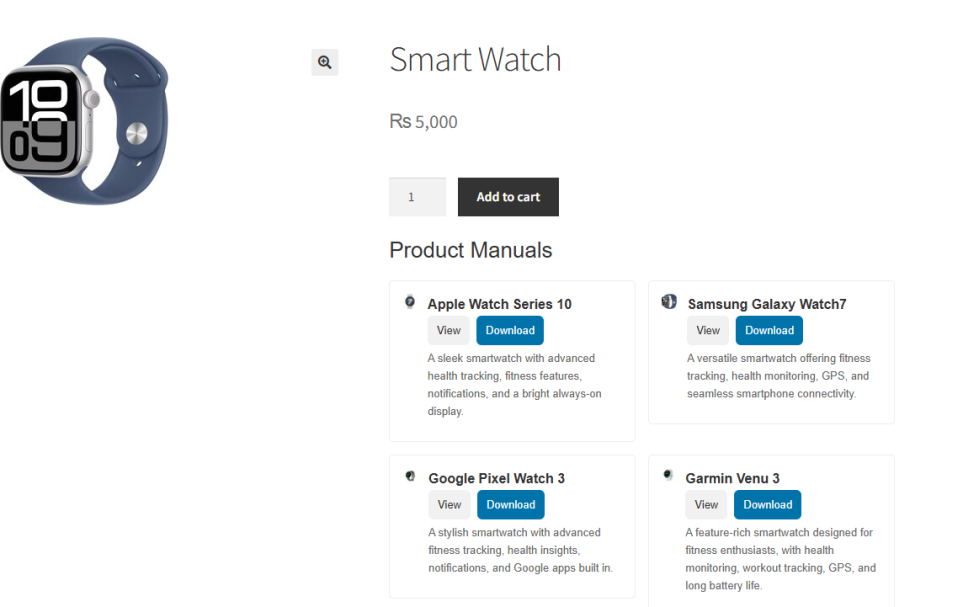Download the Garmin Venu 3 manual
979x607 pixels.
[x=767, y=505]
